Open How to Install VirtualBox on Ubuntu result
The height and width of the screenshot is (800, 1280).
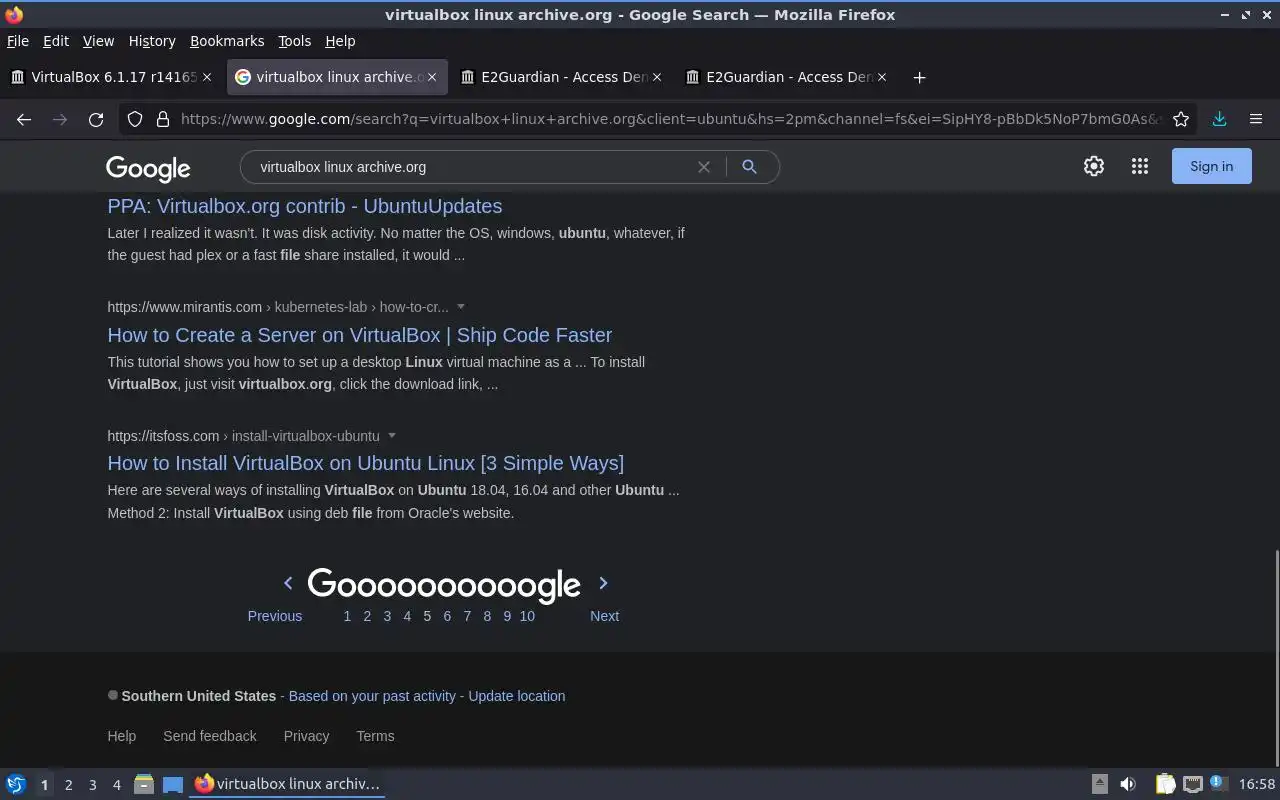pyautogui.click(x=366, y=463)
